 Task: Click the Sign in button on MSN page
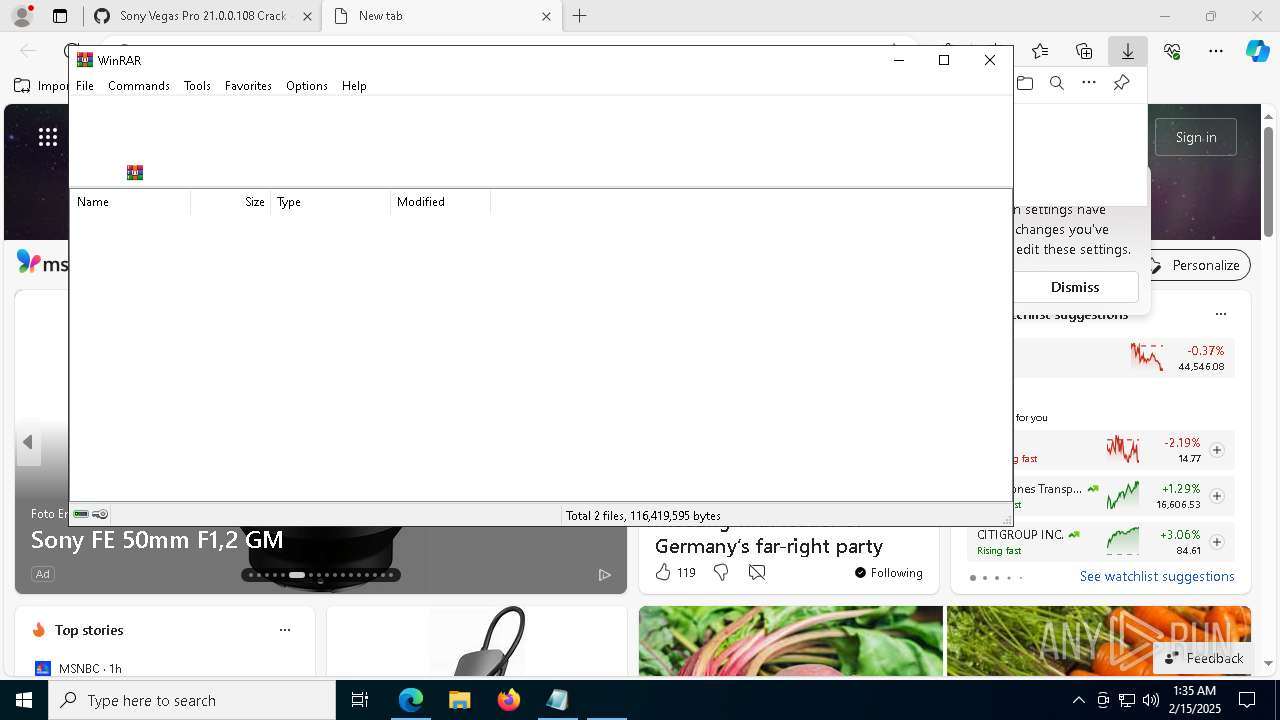1196,137
